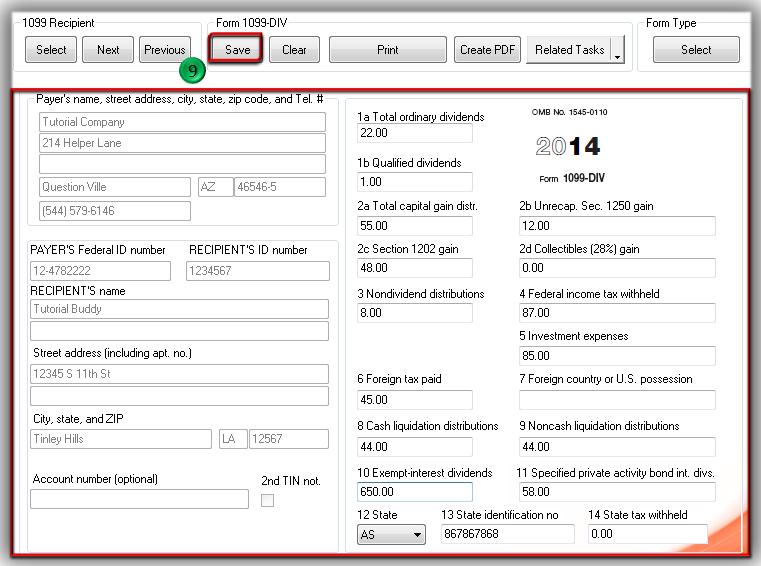
Task: Click Select under 1099 Recipient
Action: [51, 49]
